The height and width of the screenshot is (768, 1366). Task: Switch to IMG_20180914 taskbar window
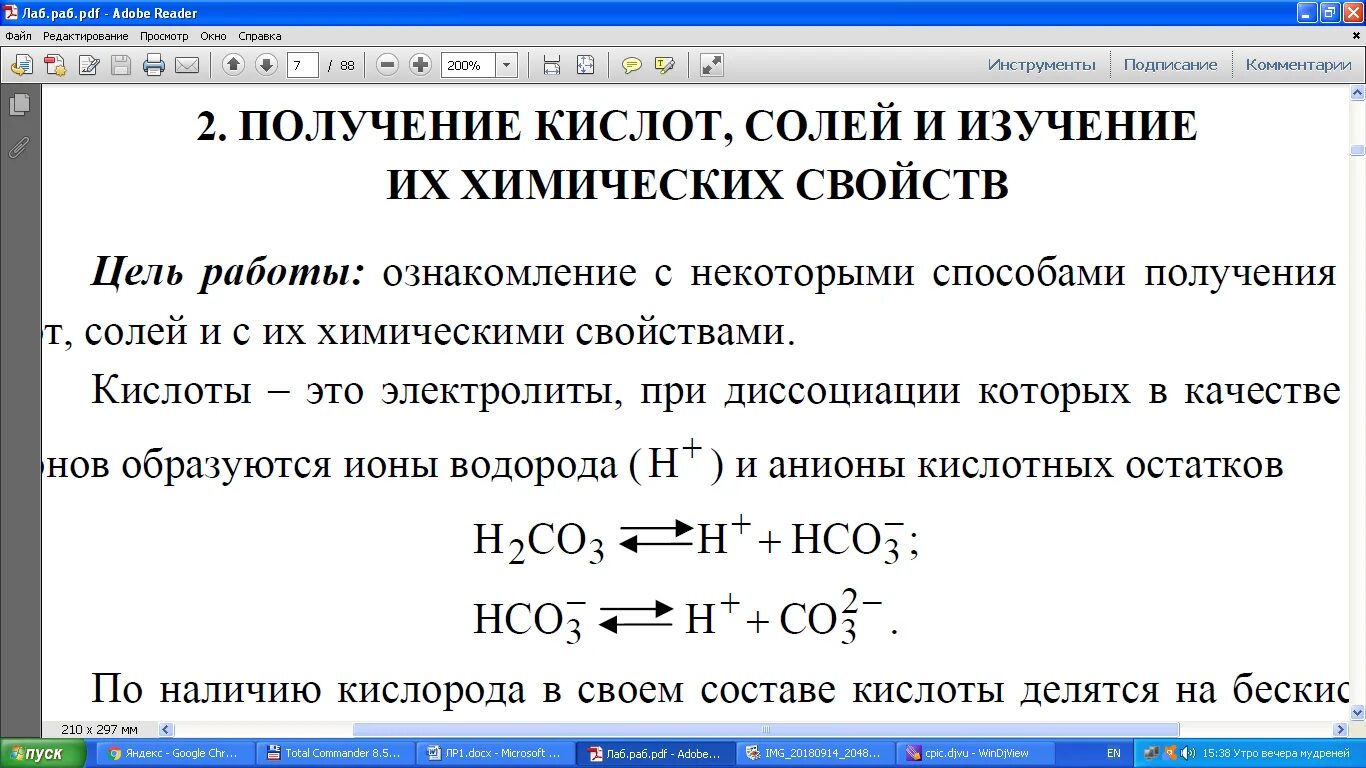click(x=814, y=753)
